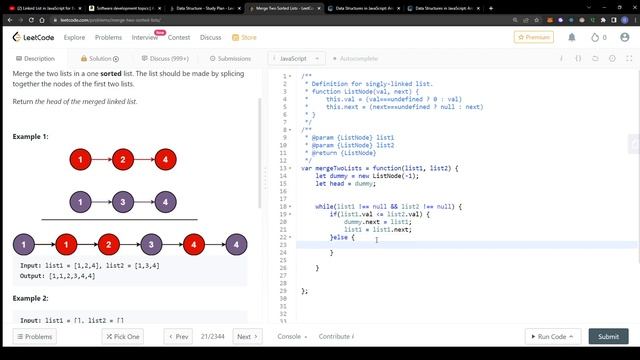Click the editor info icon
This screenshot has height=360, width=640.
[561, 58]
